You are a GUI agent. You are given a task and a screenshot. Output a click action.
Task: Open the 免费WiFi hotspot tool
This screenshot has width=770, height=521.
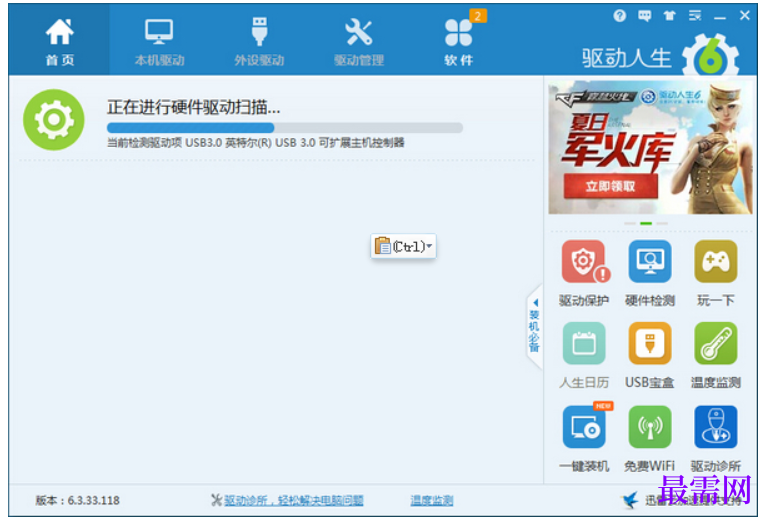pos(650,427)
